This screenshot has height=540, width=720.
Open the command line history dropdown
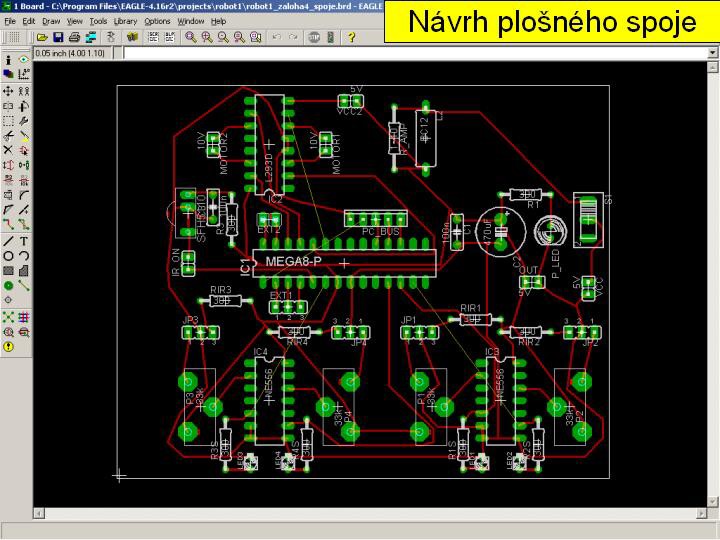pos(123,52)
